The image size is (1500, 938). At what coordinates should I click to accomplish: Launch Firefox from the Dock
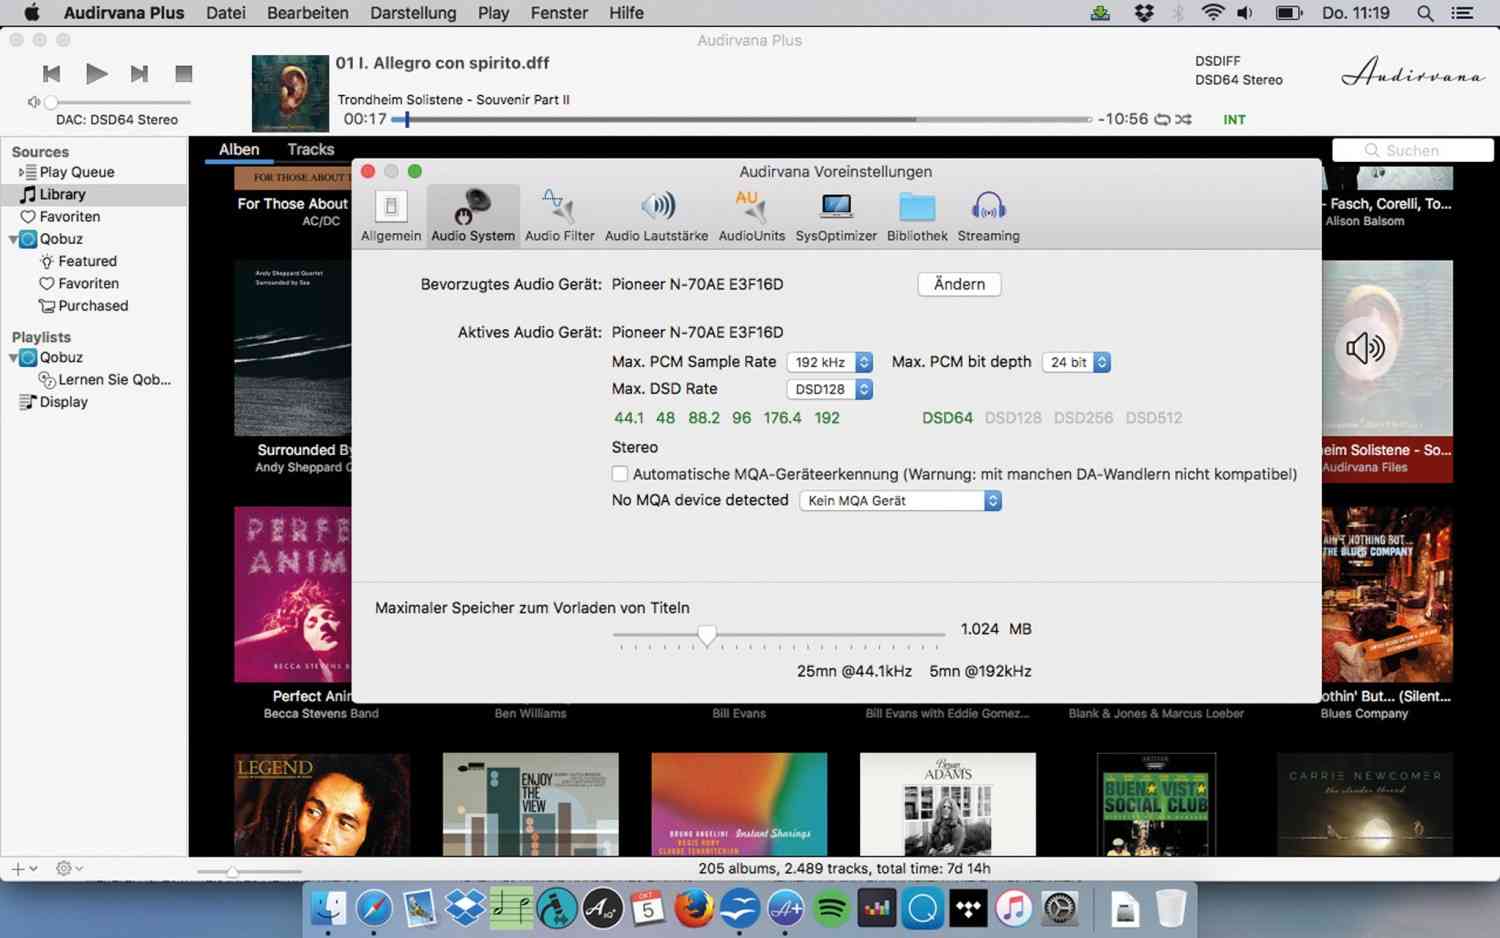point(694,908)
